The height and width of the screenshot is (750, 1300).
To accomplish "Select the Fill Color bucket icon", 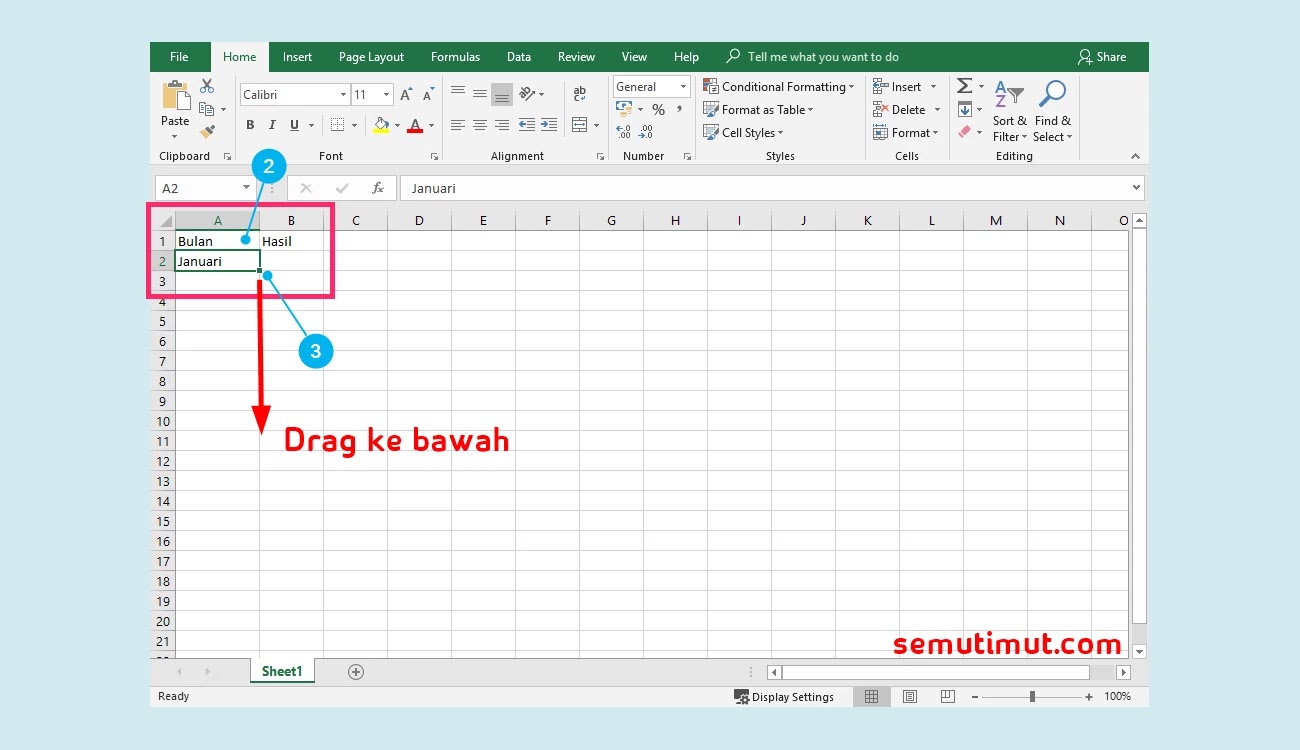I will point(383,124).
